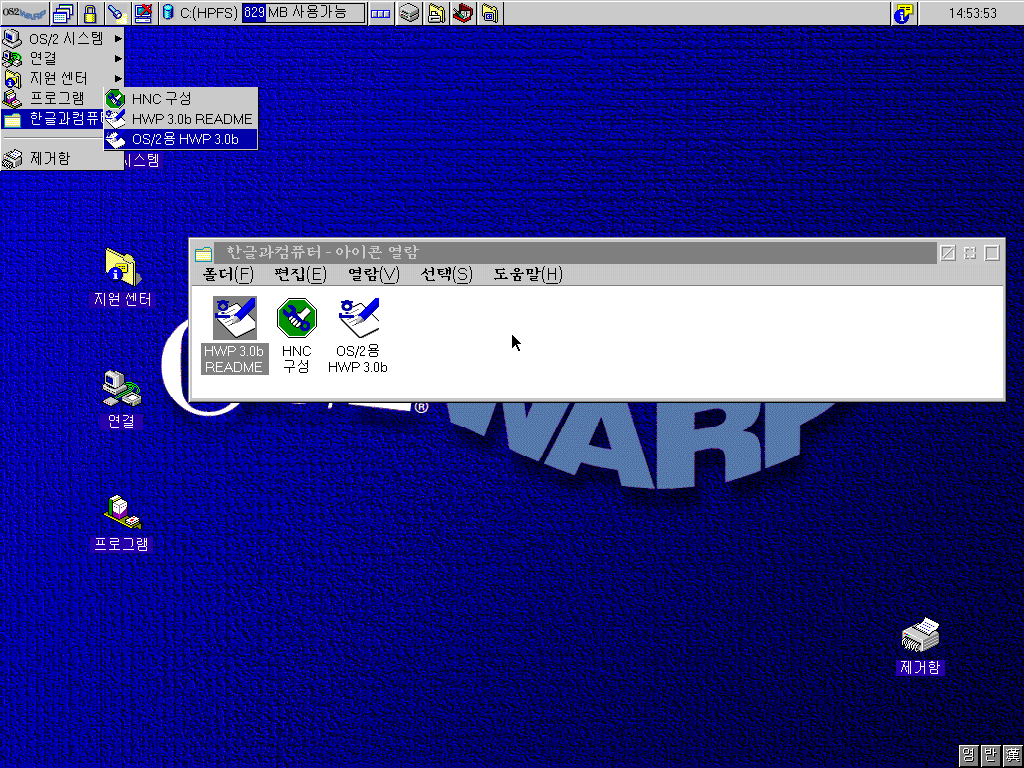Open the last folder icon in WarpCenter tray
This screenshot has height=768, width=1024.
[490, 12]
